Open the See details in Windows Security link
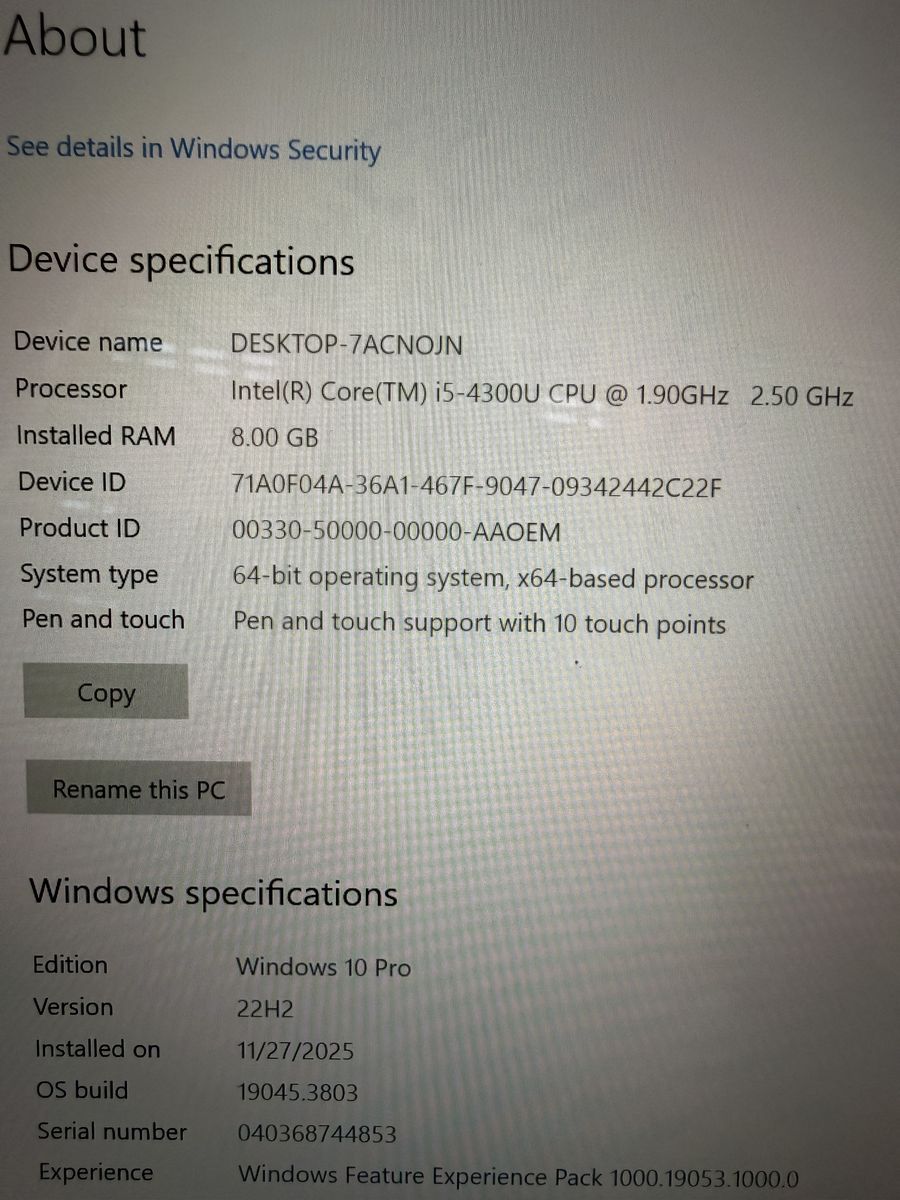The width and height of the screenshot is (900, 1200). tap(193, 149)
